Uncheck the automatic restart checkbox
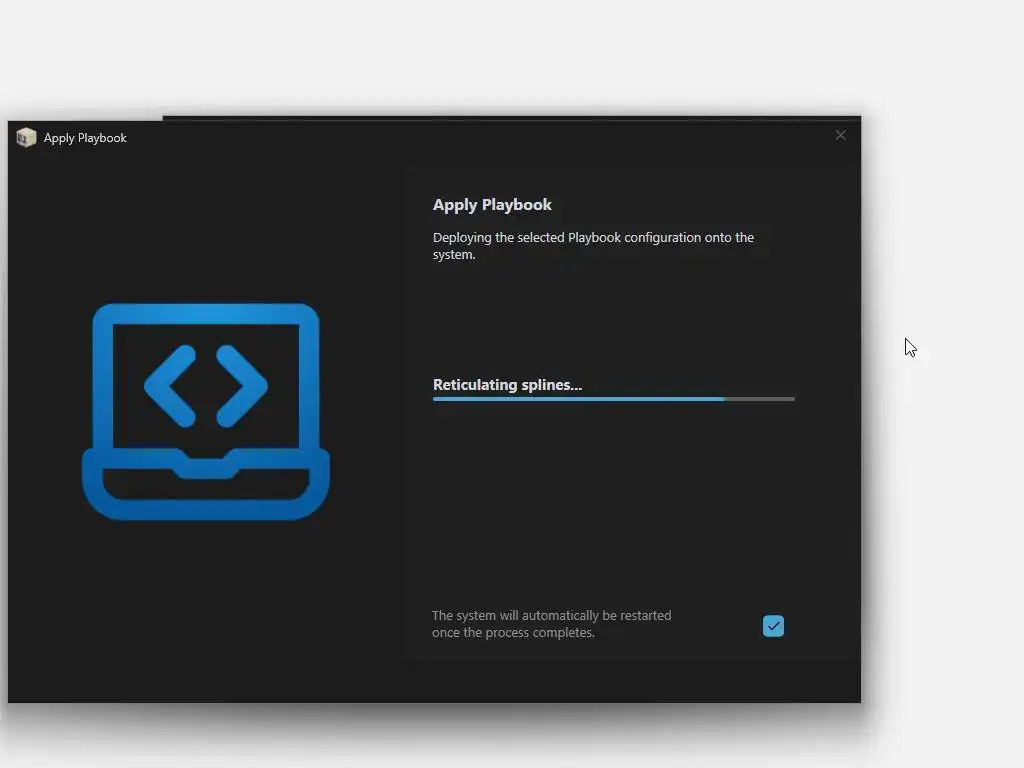This screenshot has width=1024, height=768. 773,626
